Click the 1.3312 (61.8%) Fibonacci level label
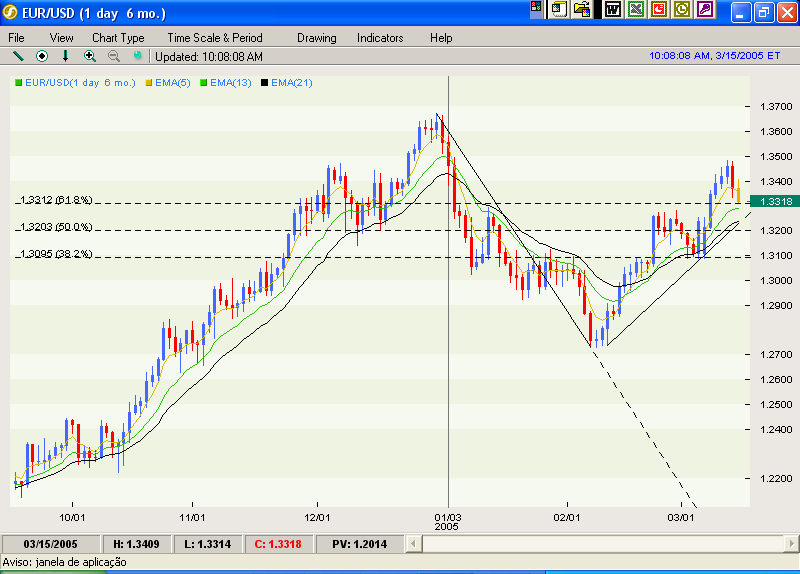Screen dimensions: 800x574 (56, 200)
